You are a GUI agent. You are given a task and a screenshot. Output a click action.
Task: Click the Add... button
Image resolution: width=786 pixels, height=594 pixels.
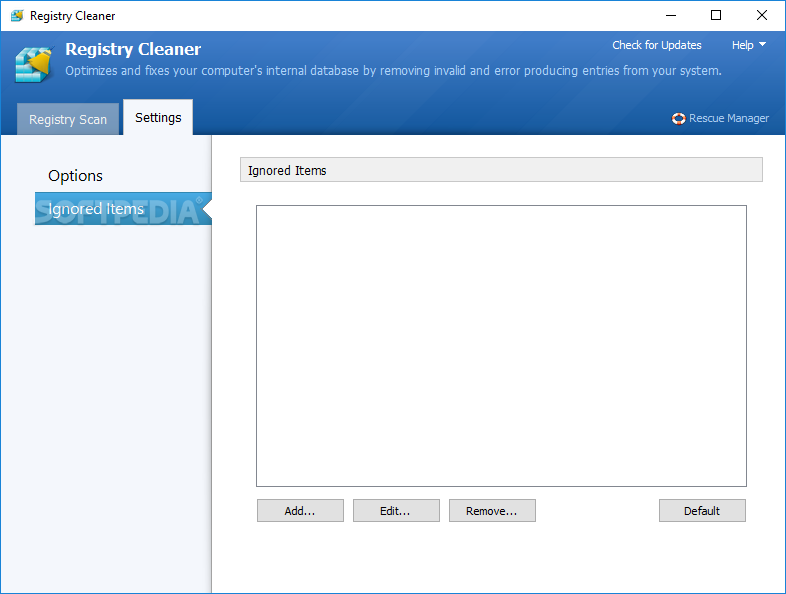pos(300,511)
